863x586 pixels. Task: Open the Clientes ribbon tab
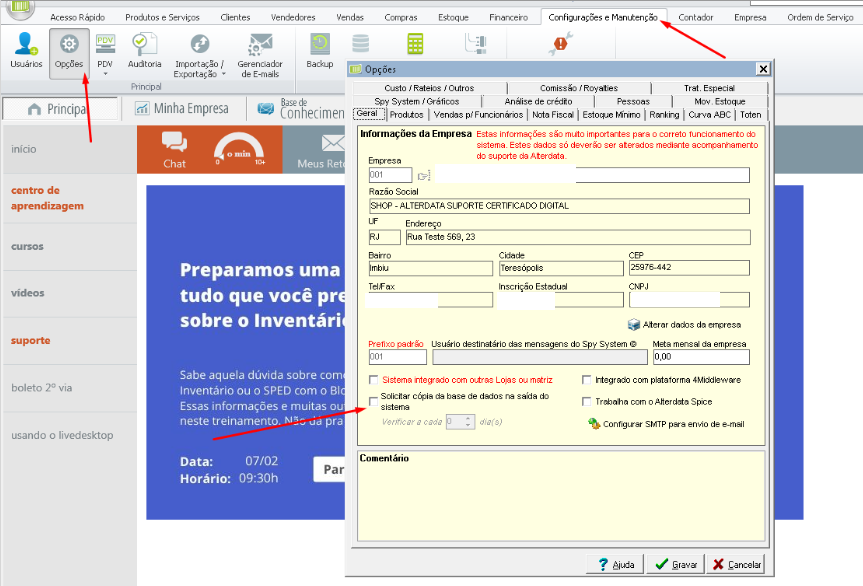coord(235,17)
